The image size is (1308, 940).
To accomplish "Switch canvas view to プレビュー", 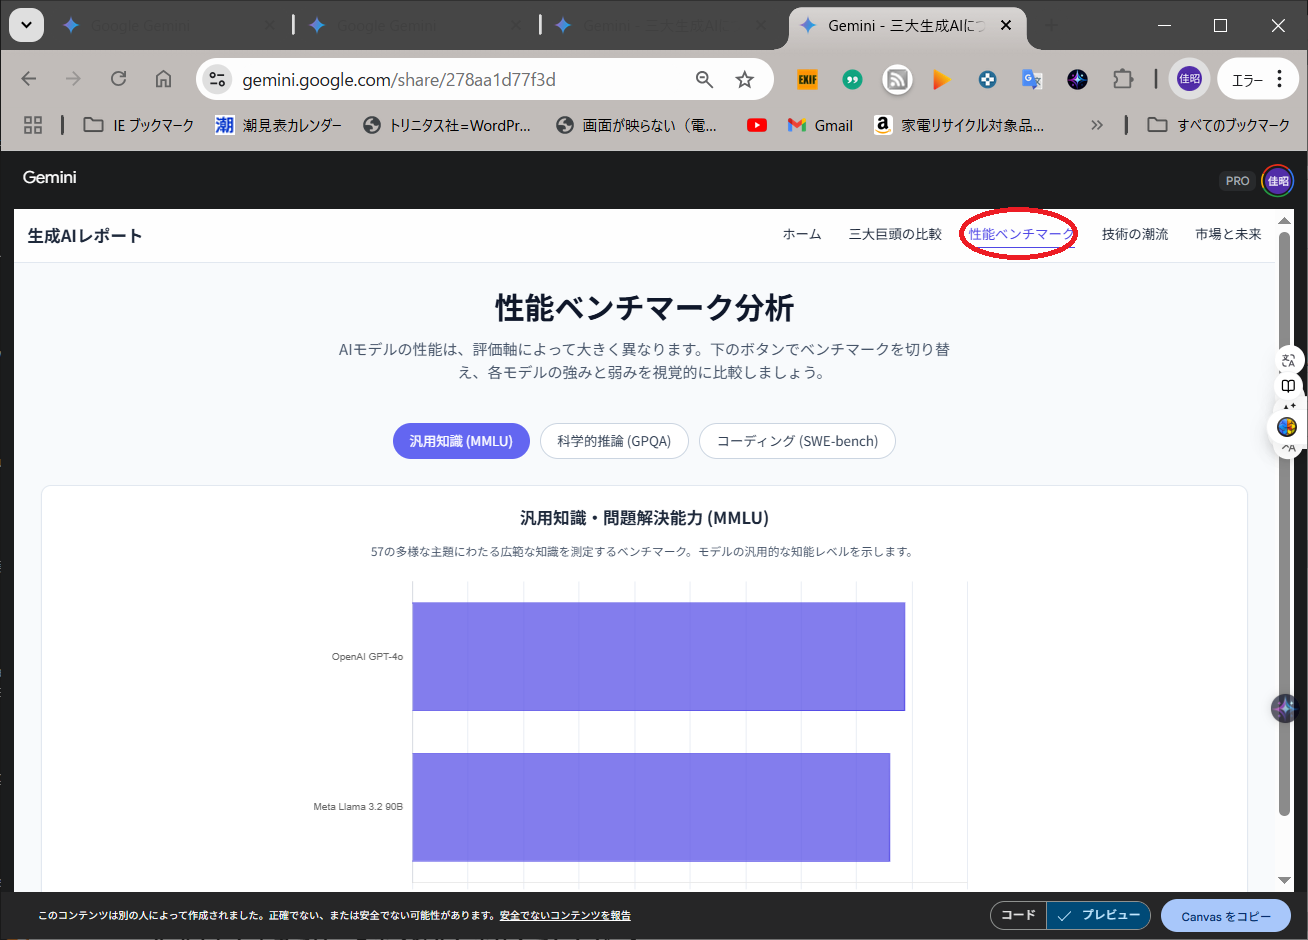I will point(1099,915).
